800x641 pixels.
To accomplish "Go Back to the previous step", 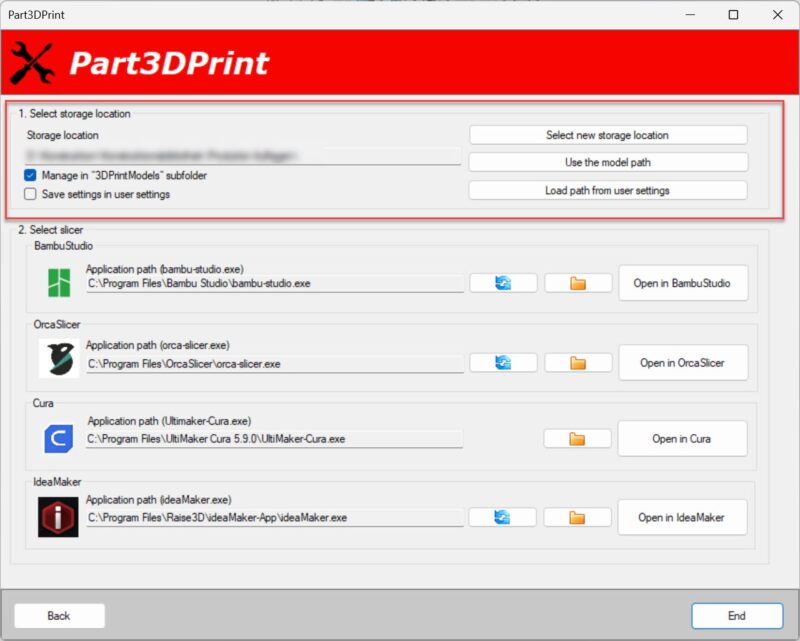I will click(x=59, y=616).
